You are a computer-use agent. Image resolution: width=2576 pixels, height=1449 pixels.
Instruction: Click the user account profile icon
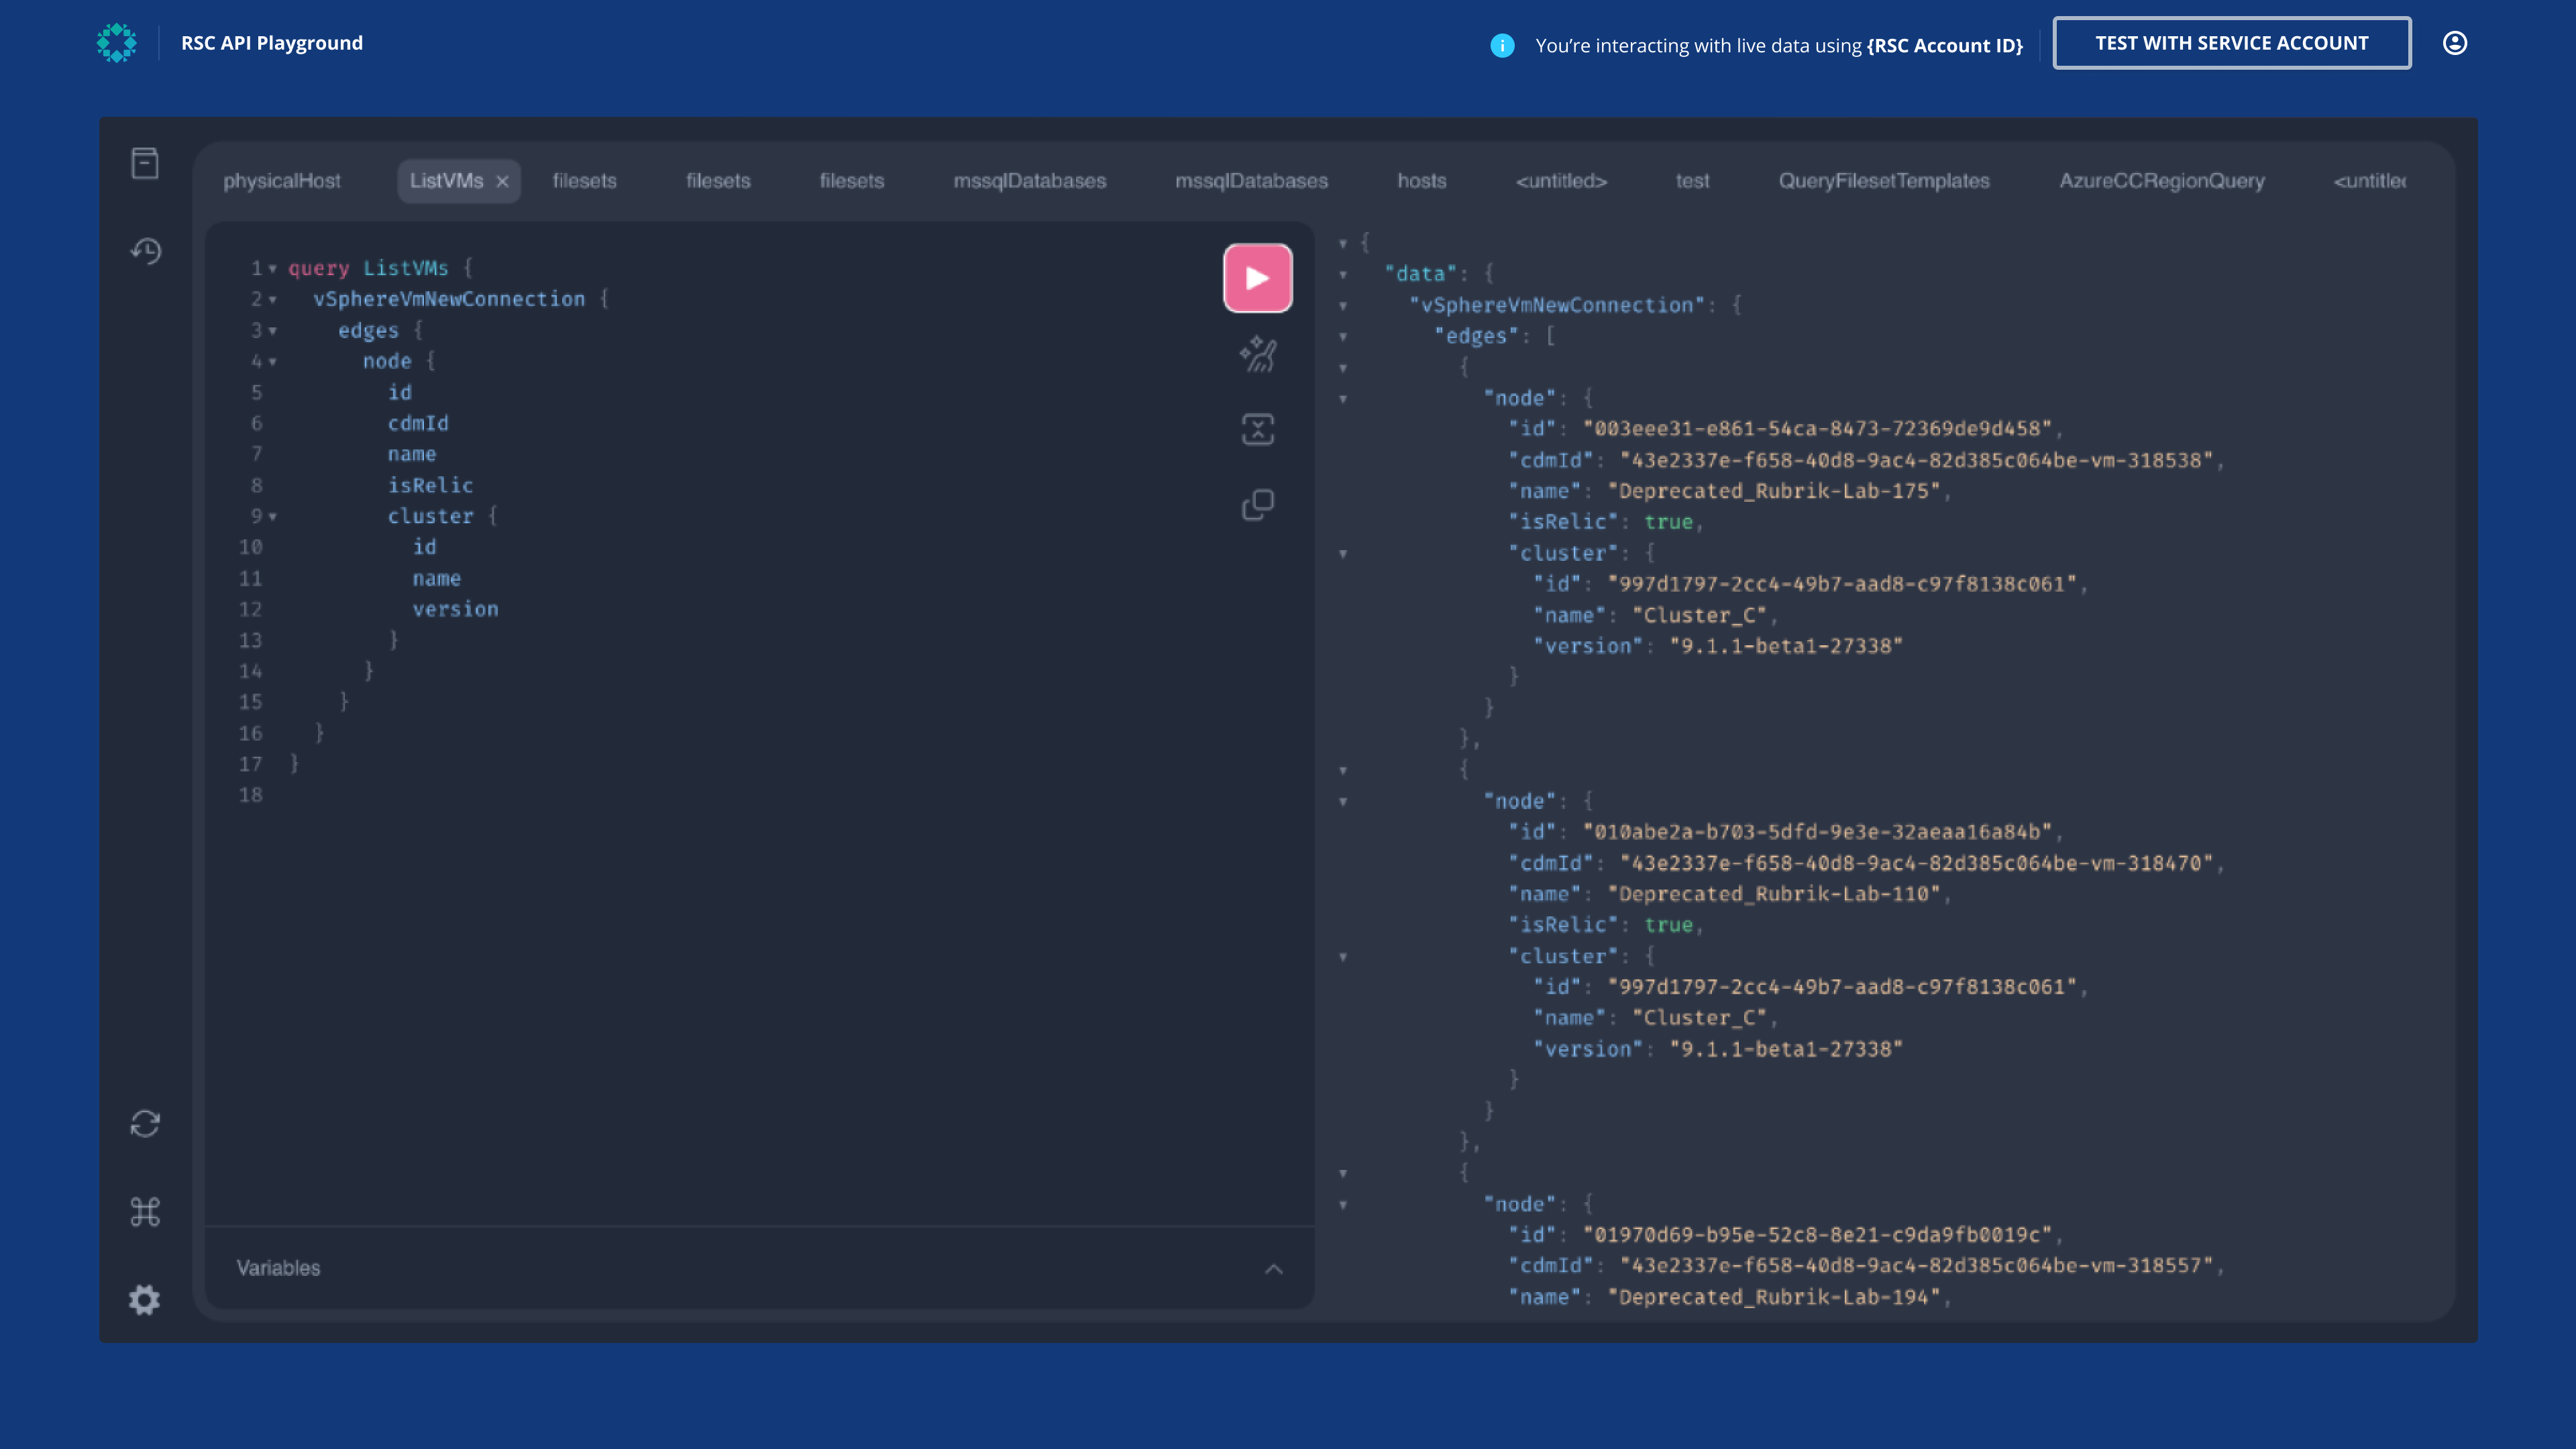2455,43
